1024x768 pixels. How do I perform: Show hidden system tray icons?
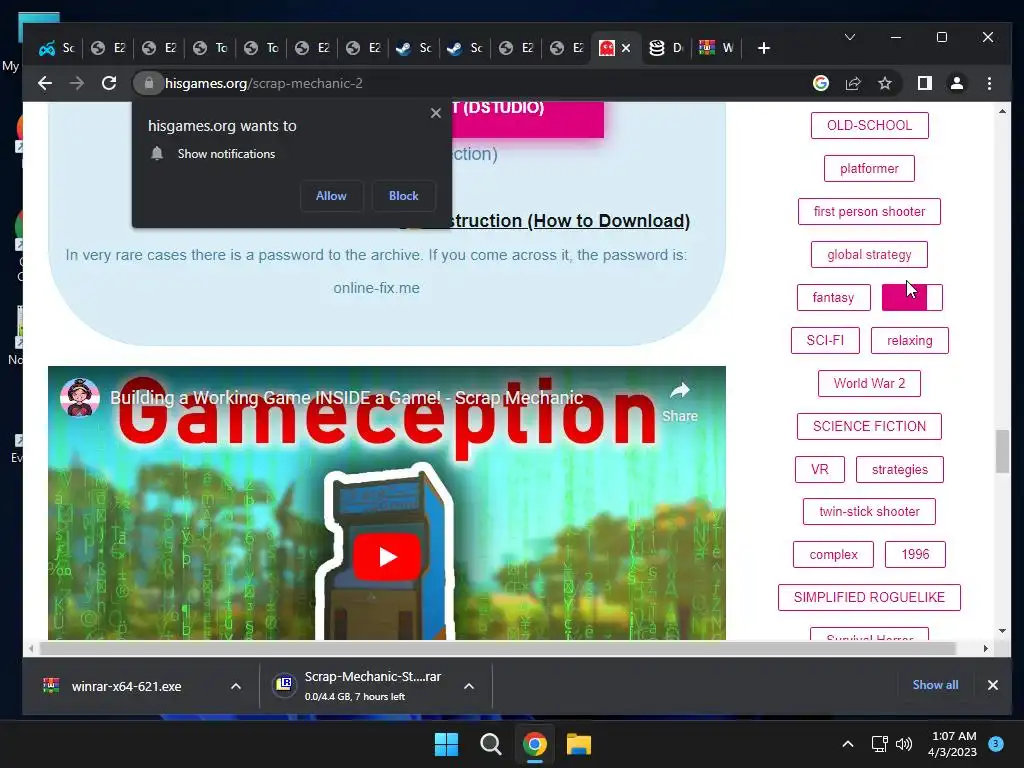(x=848, y=744)
